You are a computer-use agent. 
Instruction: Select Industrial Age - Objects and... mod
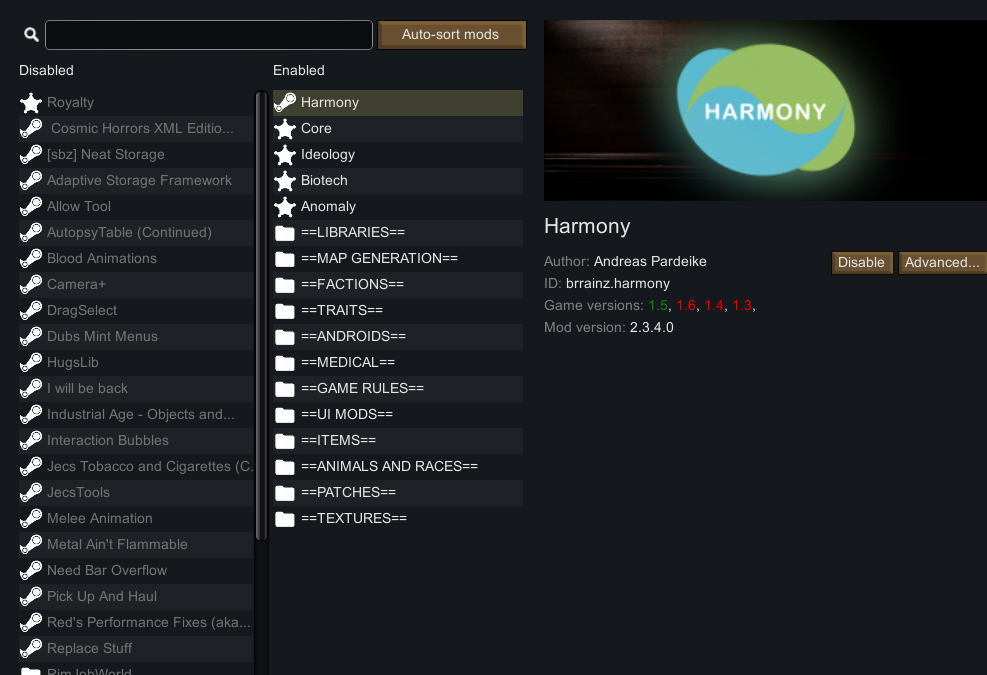point(136,415)
